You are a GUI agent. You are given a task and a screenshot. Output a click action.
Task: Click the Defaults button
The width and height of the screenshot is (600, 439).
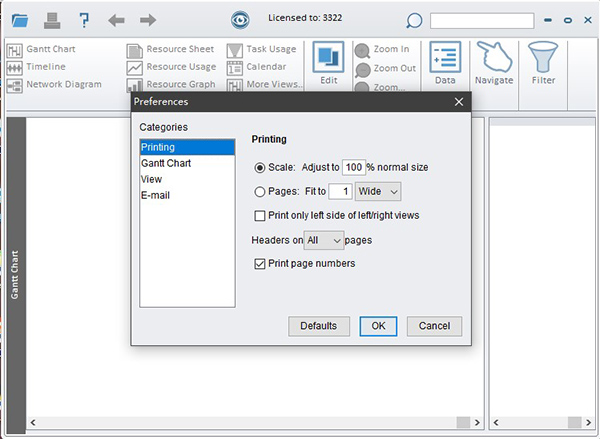pos(319,326)
